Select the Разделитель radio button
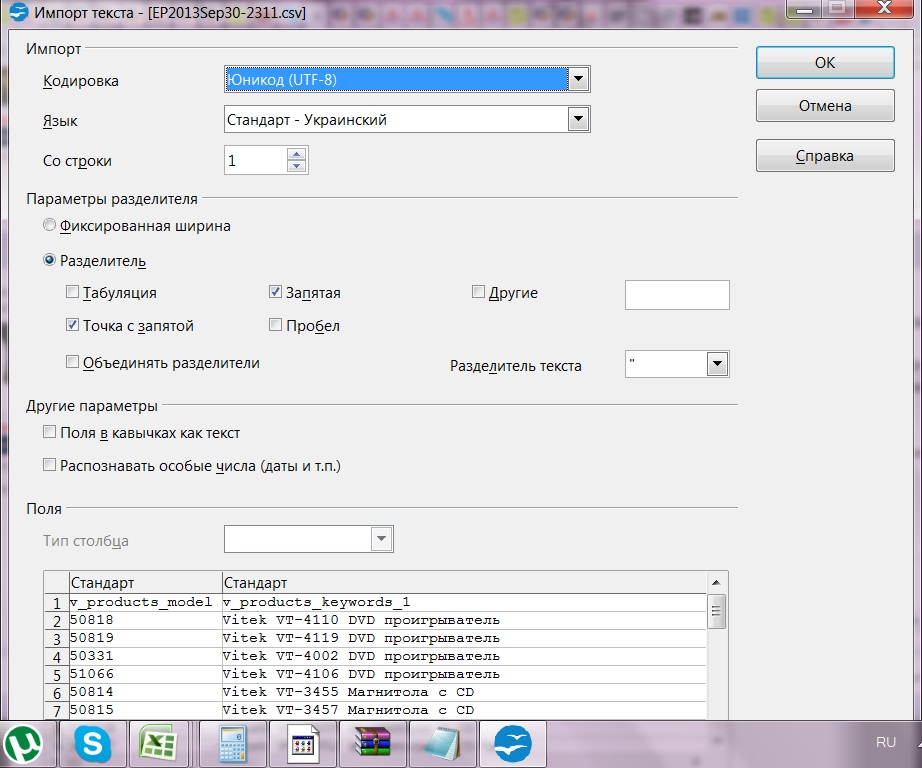 click(x=49, y=260)
